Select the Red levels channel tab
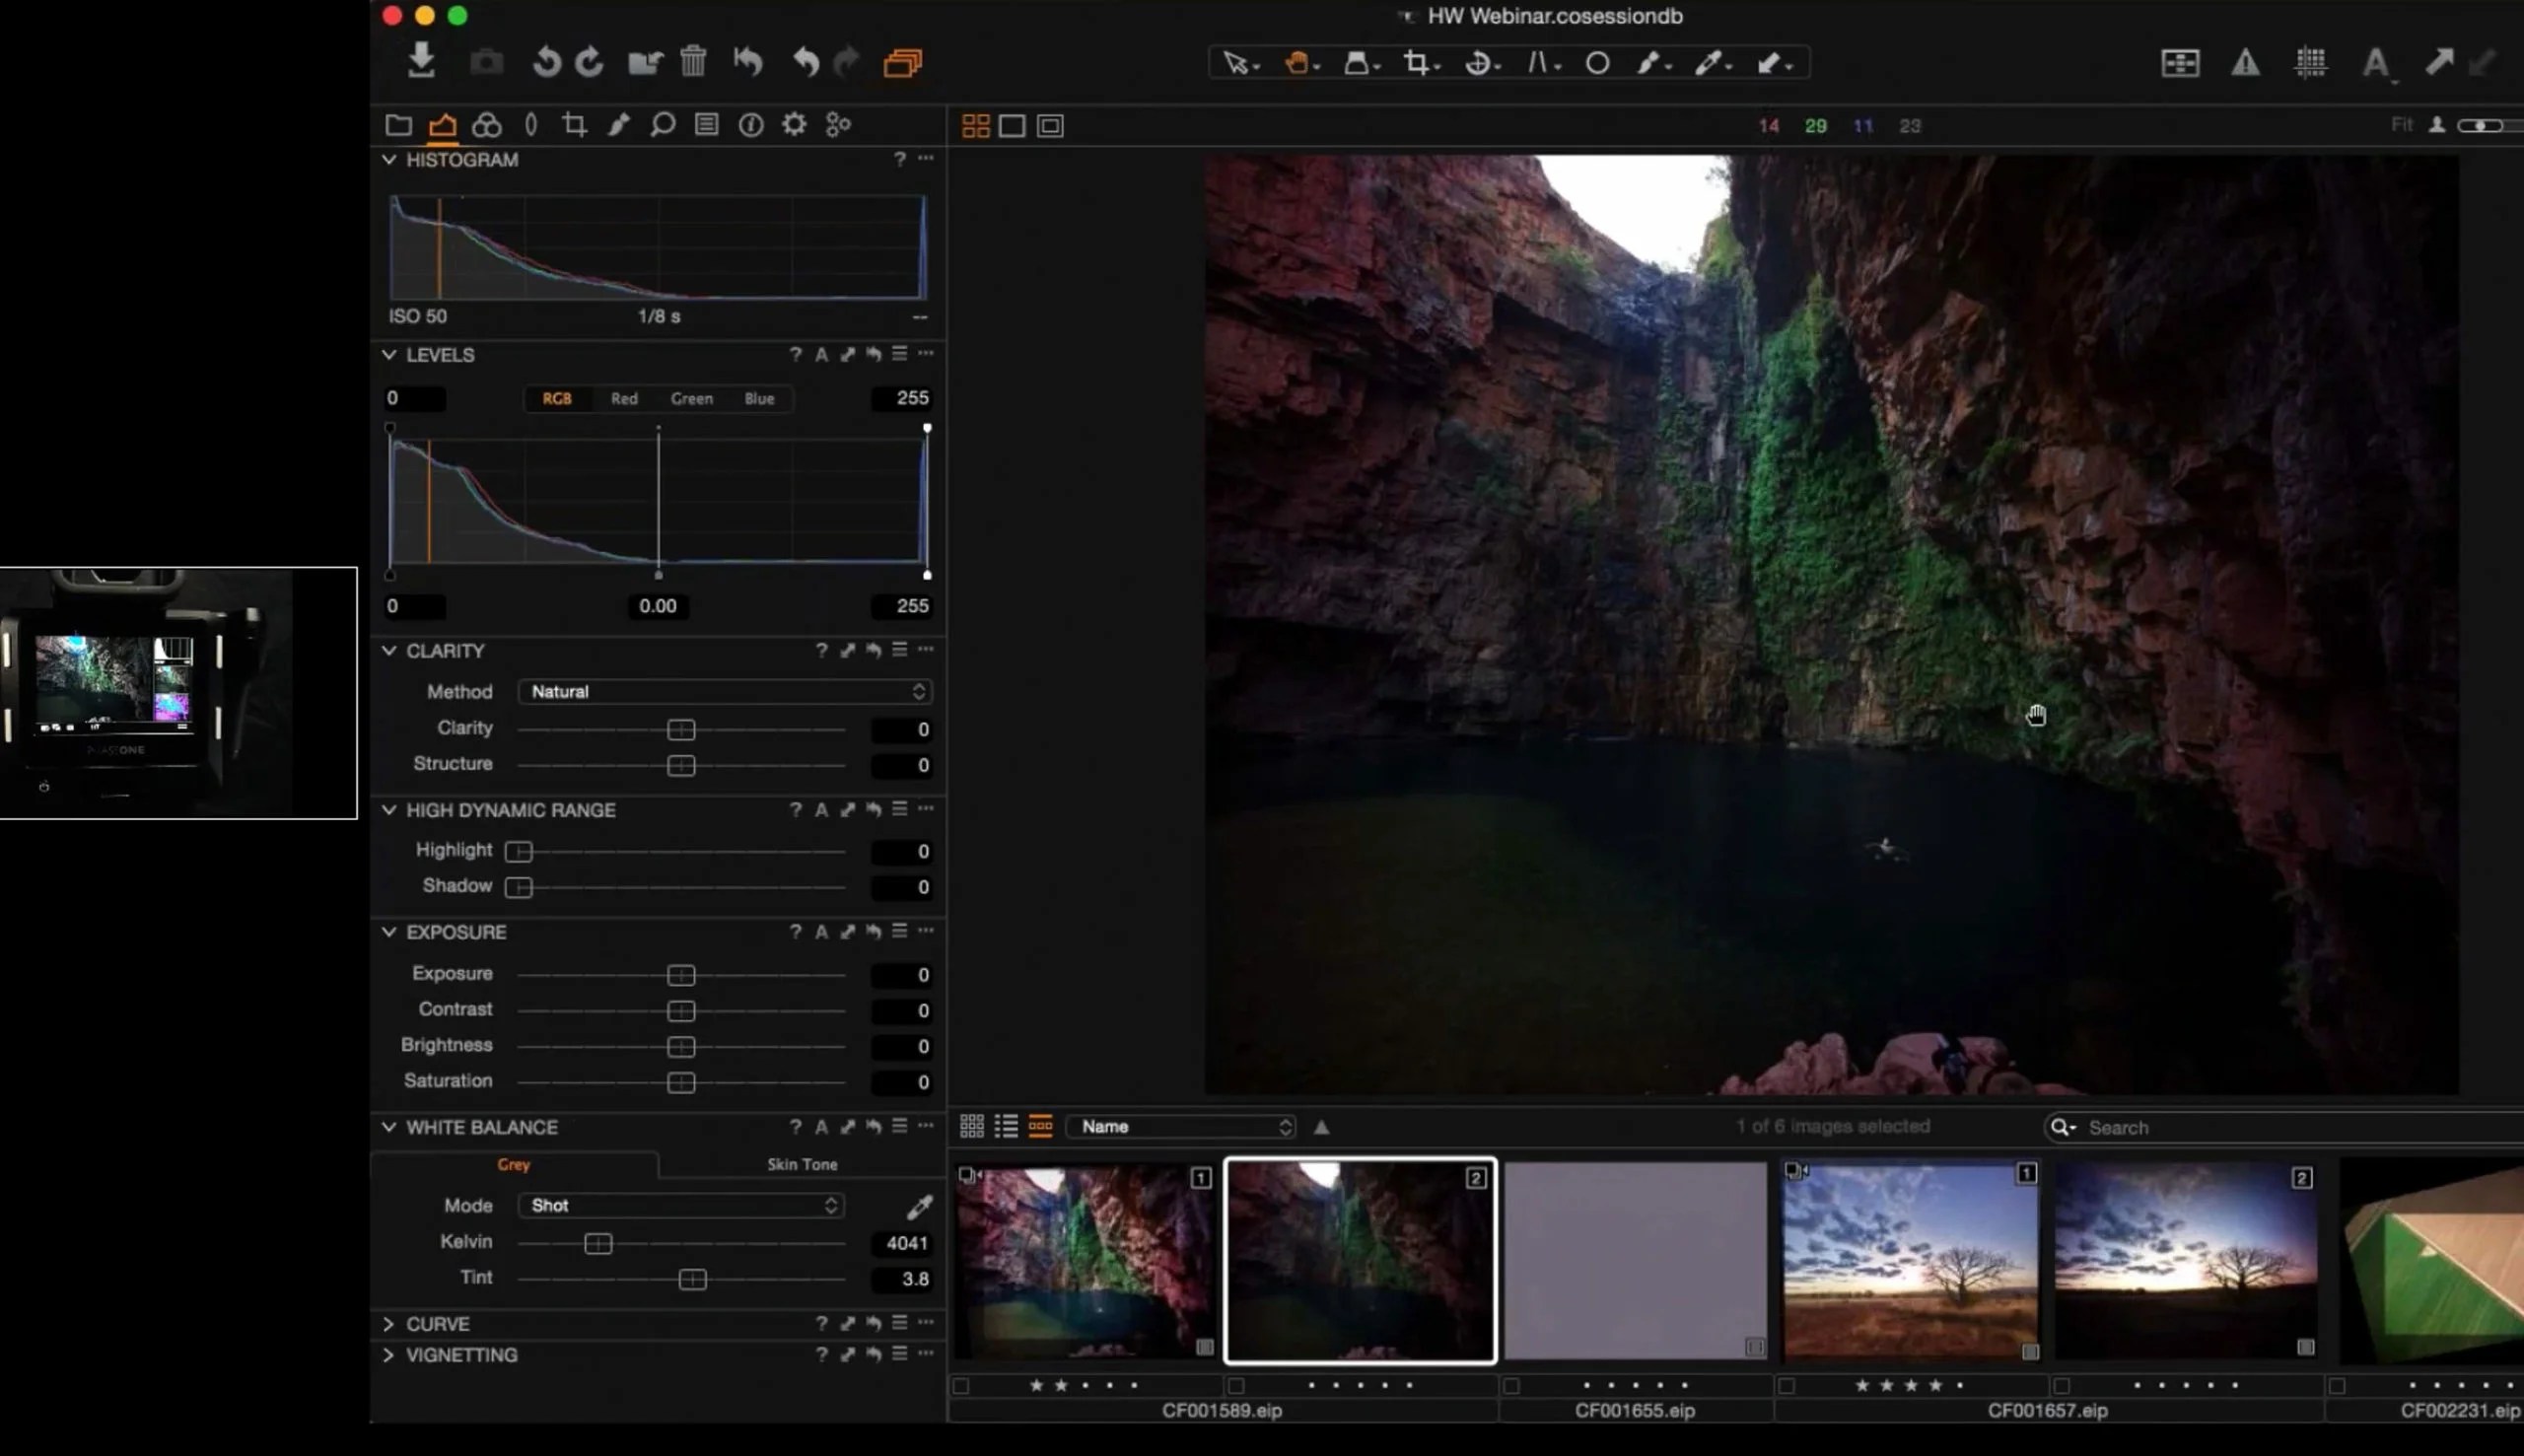 [x=624, y=399]
